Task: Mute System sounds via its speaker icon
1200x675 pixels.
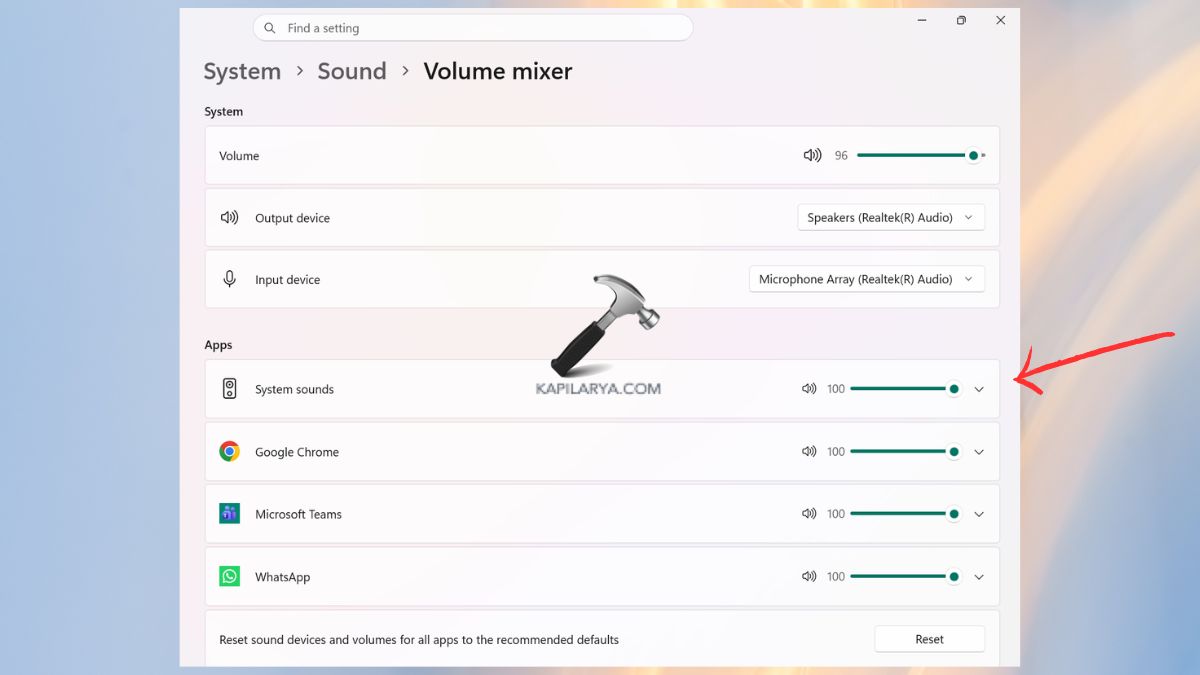Action: (x=809, y=389)
